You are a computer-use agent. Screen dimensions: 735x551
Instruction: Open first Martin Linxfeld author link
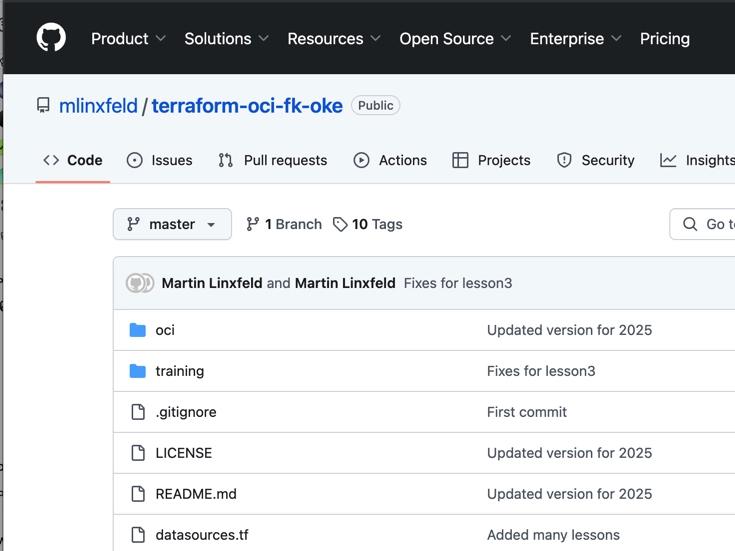pos(212,283)
